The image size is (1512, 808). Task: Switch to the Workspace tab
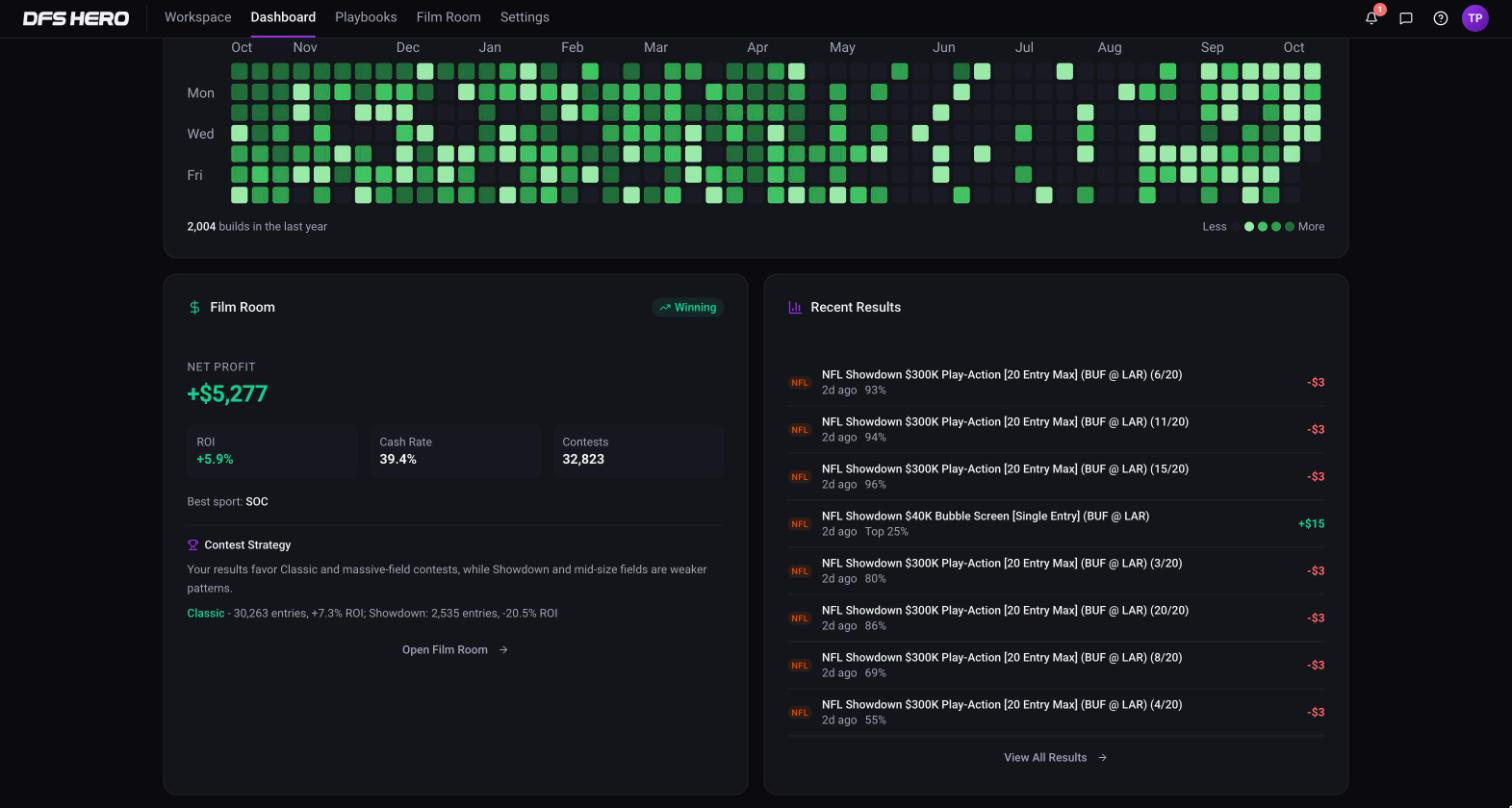tap(198, 17)
